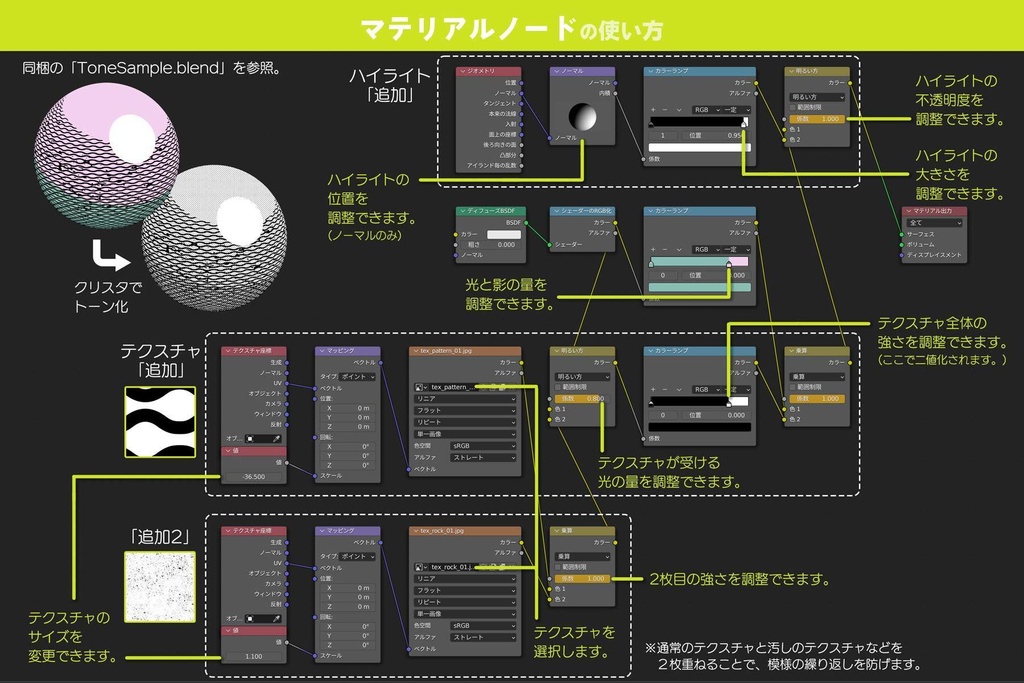Enable 範囲制限 on the texture 明るい方 node
The width and height of the screenshot is (1024, 683).
click(556, 387)
